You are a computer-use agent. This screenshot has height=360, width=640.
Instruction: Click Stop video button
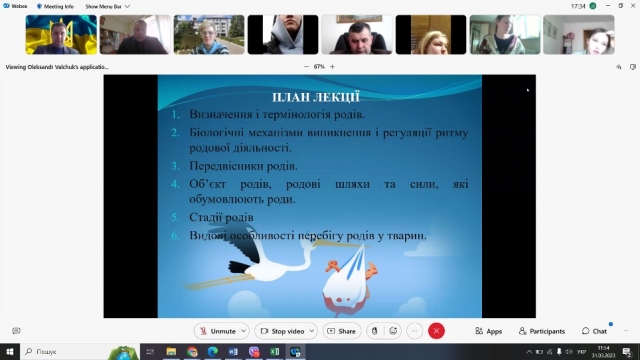pos(282,331)
